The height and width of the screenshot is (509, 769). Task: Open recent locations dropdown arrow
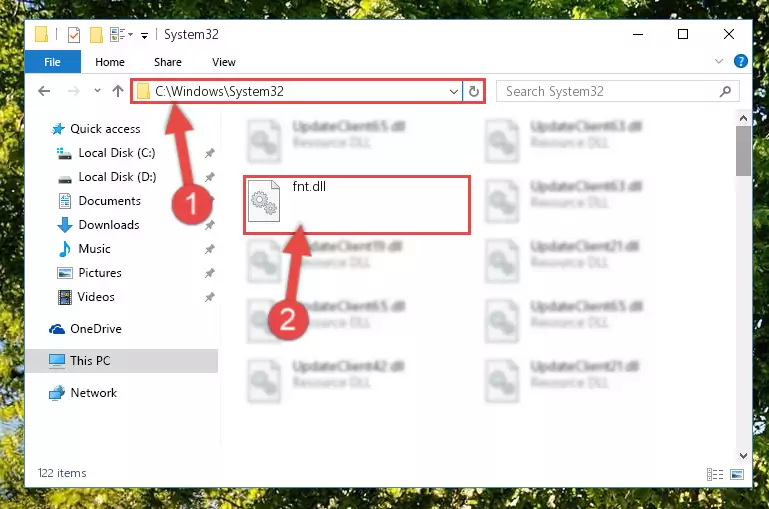(x=97, y=90)
